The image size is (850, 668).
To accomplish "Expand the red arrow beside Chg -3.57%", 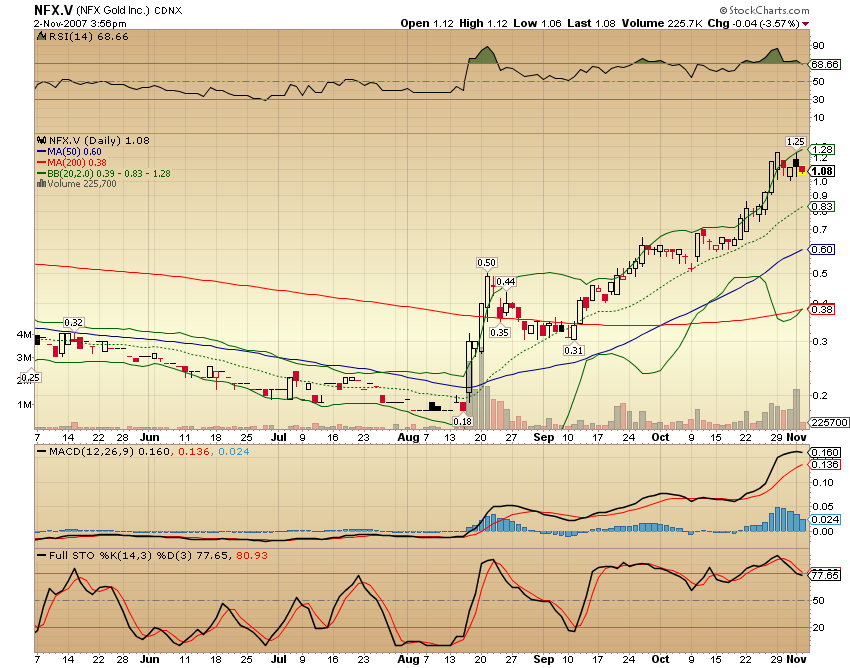I will click(x=807, y=23).
